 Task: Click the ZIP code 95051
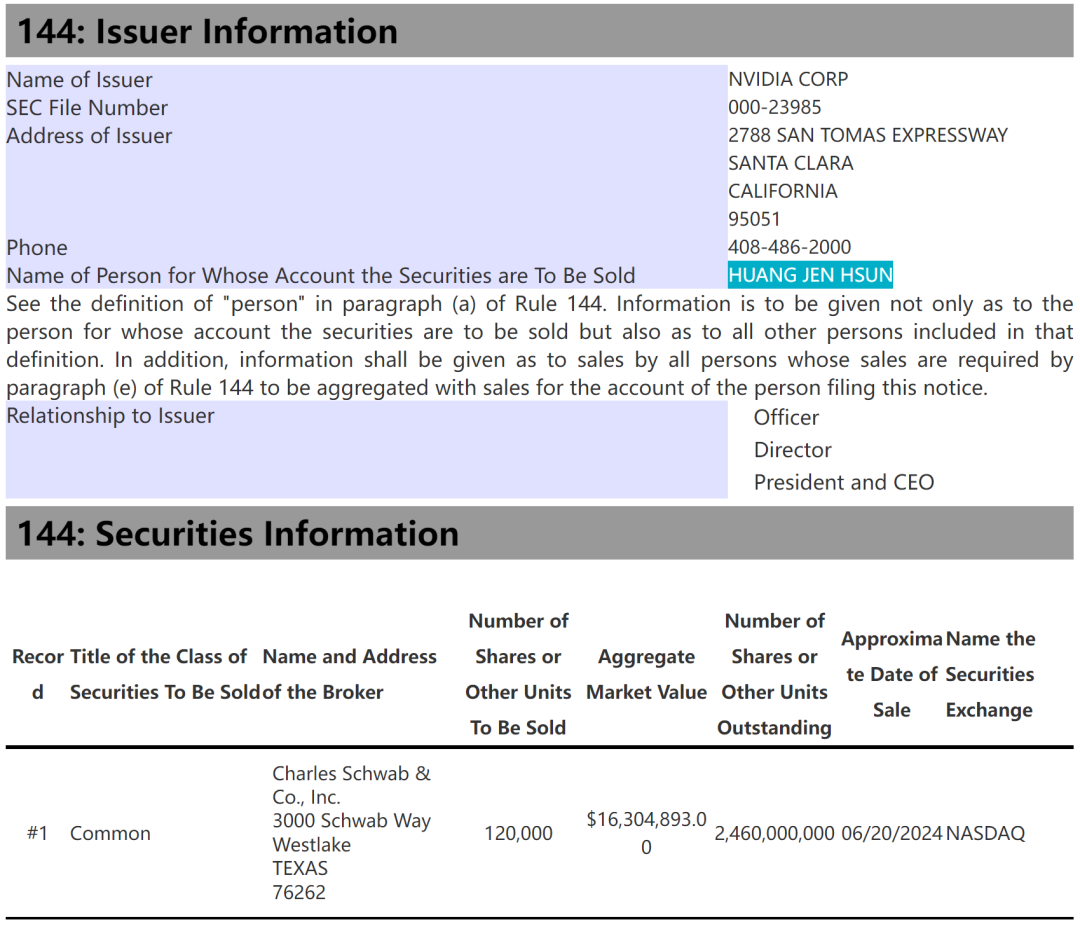click(x=754, y=219)
